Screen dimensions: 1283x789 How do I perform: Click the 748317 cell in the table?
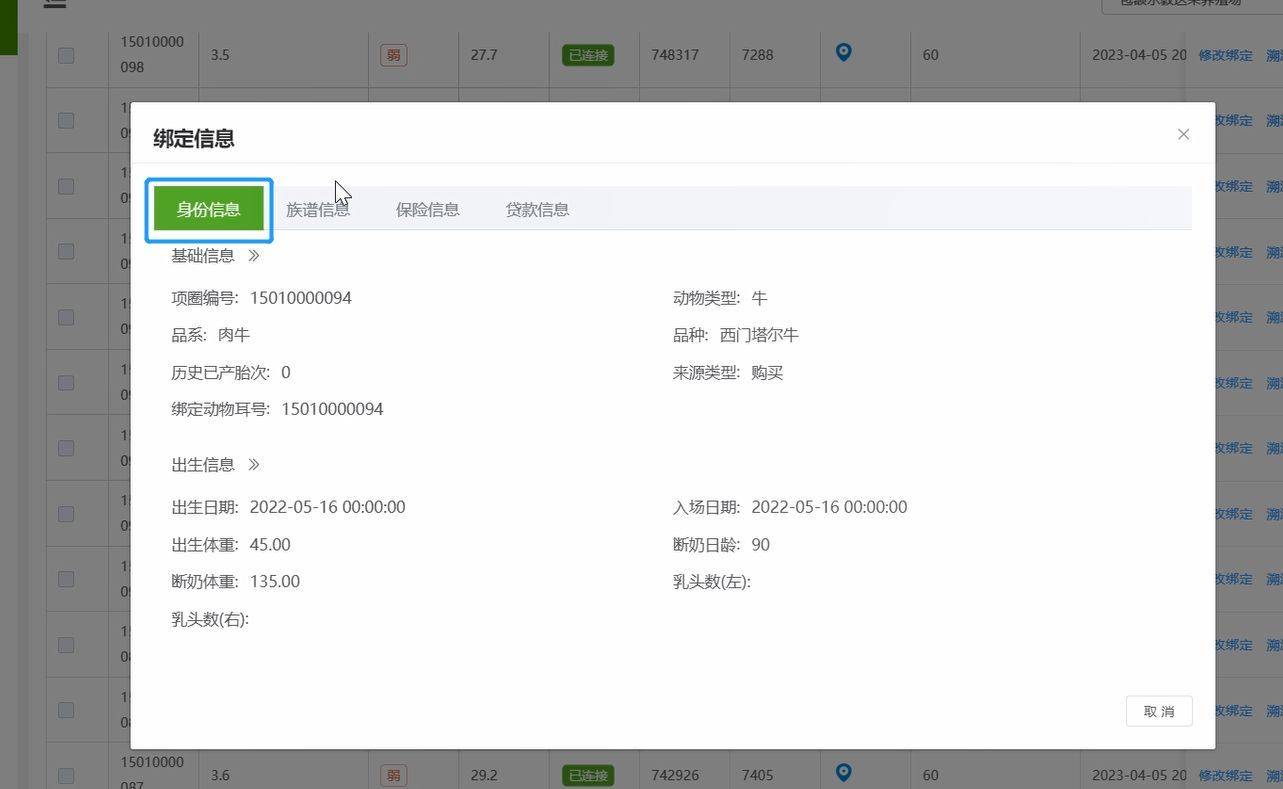click(x=675, y=55)
